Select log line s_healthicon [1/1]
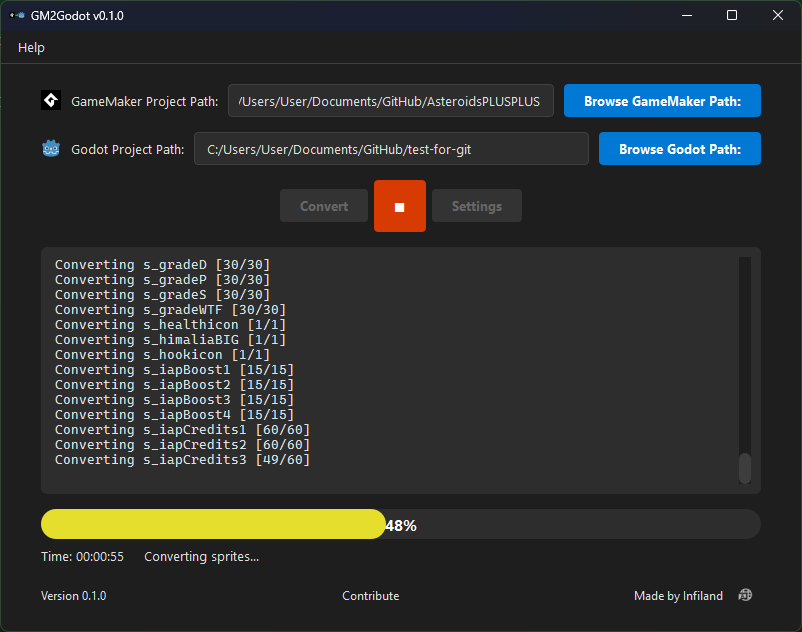The height and width of the screenshot is (632, 802). (x=170, y=325)
